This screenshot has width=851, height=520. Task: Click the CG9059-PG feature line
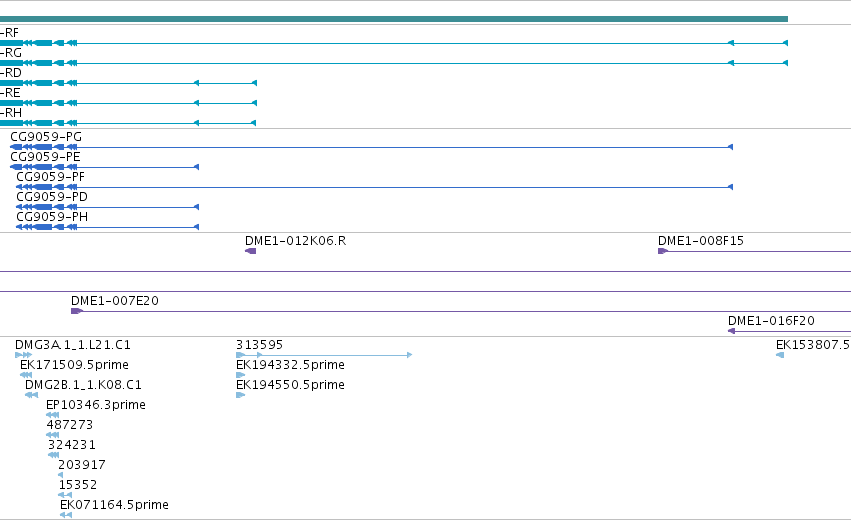(371, 147)
